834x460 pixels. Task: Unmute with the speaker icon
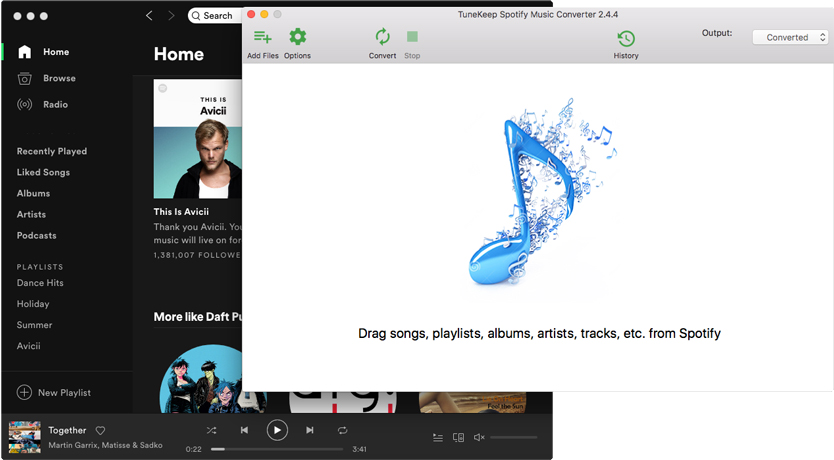[479, 438]
